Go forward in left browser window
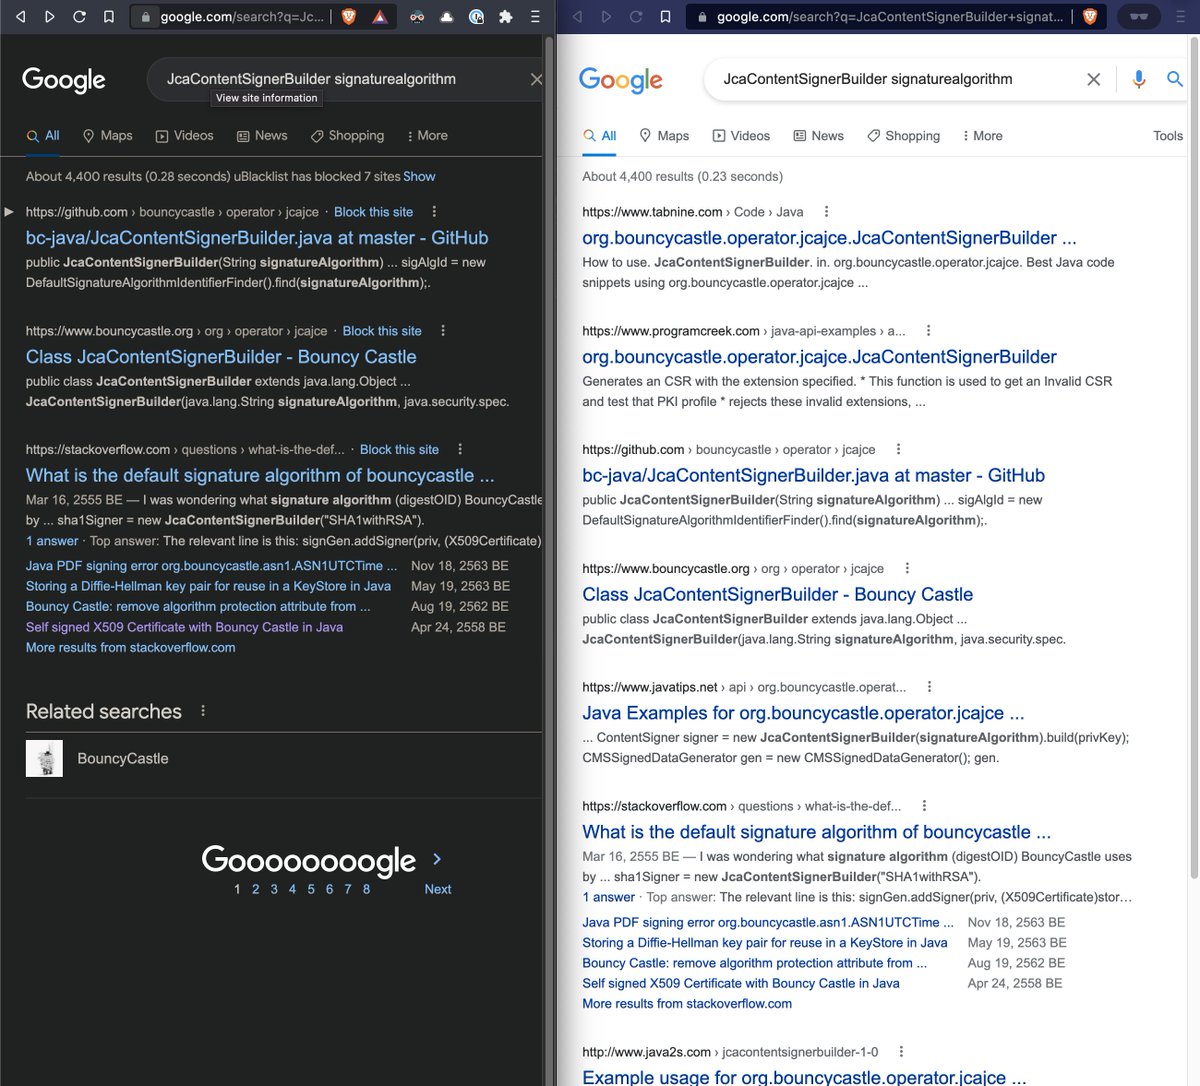The width and height of the screenshot is (1200, 1086). pyautogui.click(x=49, y=16)
